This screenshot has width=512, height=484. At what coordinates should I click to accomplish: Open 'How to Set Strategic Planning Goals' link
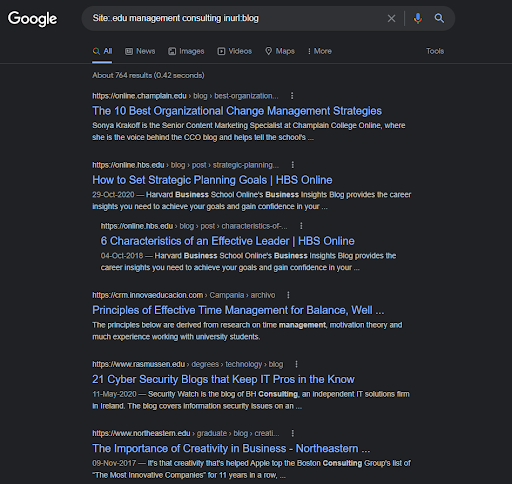pyautogui.click(x=212, y=180)
